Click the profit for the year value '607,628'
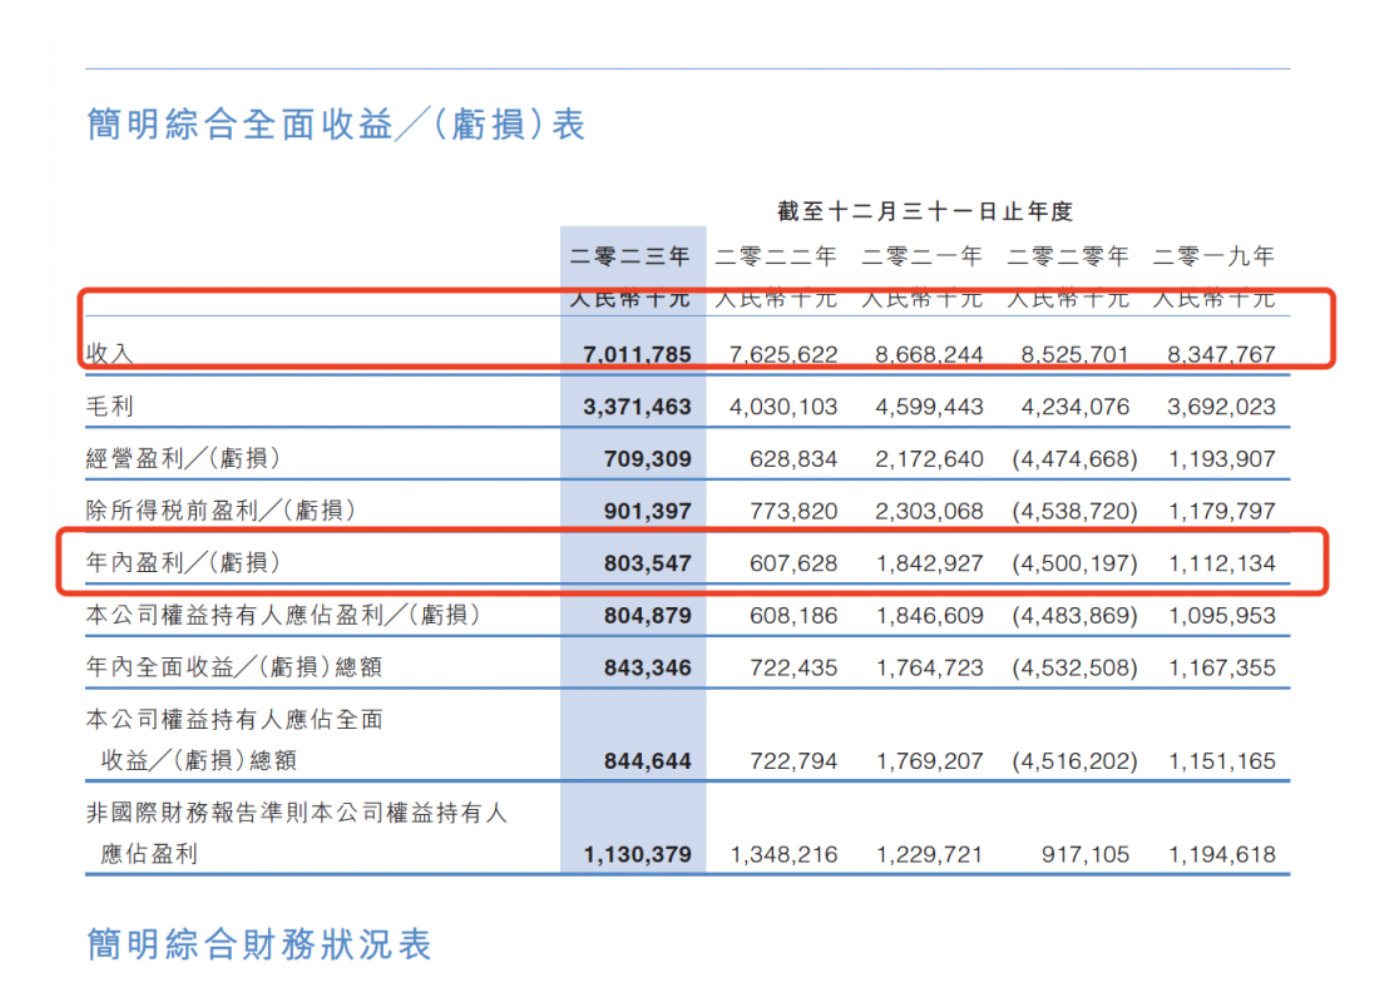 point(793,563)
